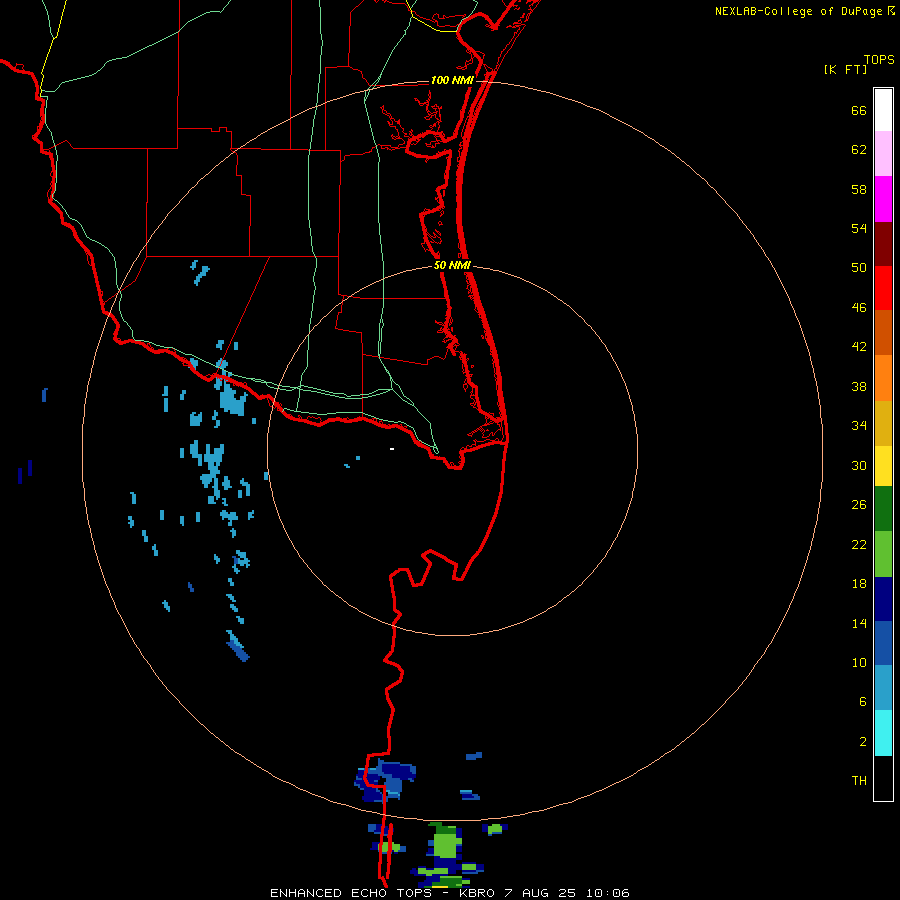Click the 7 AUG 25 date text
Image resolution: width=900 pixels, height=900 pixels.
point(540,893)
